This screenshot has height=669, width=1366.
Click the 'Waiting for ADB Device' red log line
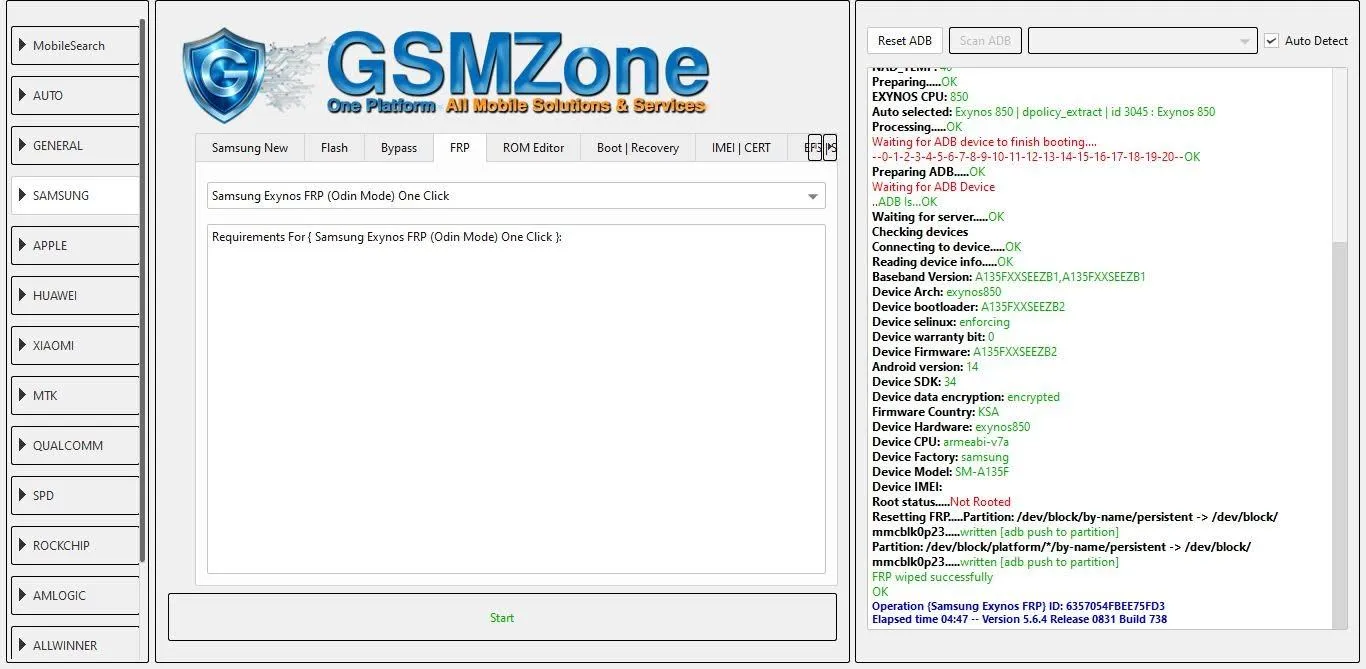tap(933, 187)
